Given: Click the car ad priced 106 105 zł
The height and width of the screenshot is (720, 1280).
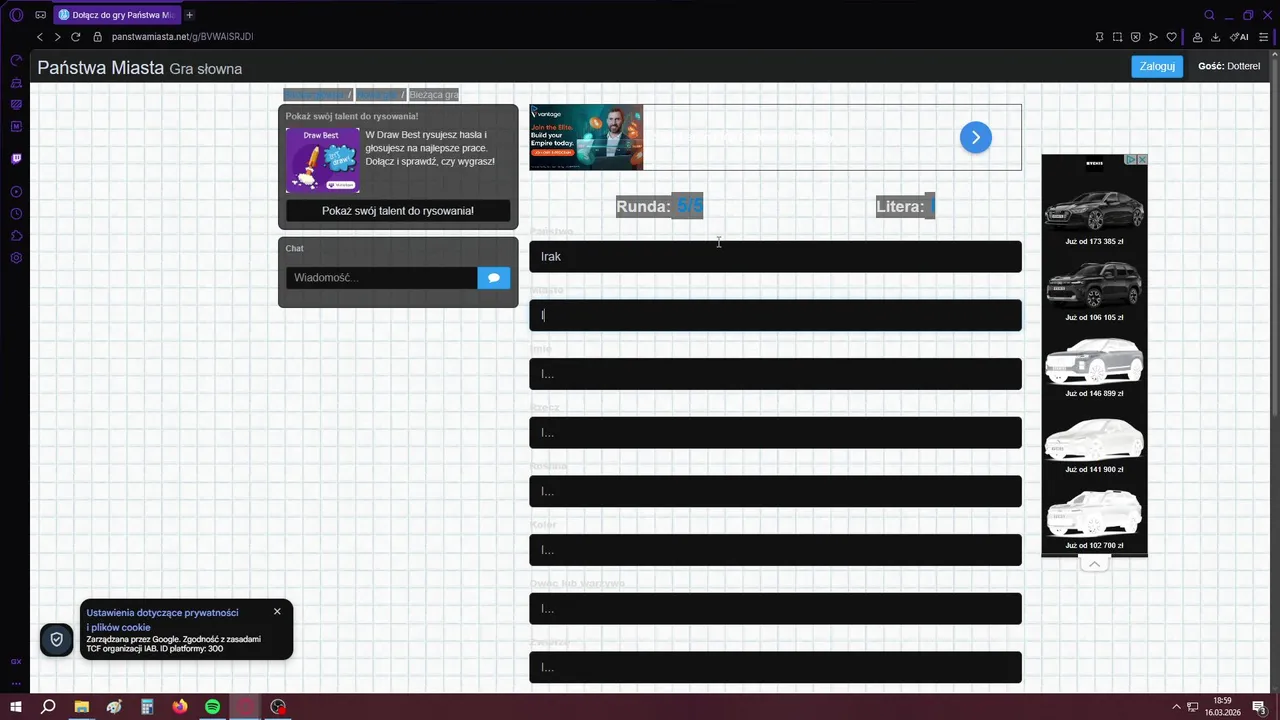Looking at the screenshot, I should (1094, 289).
